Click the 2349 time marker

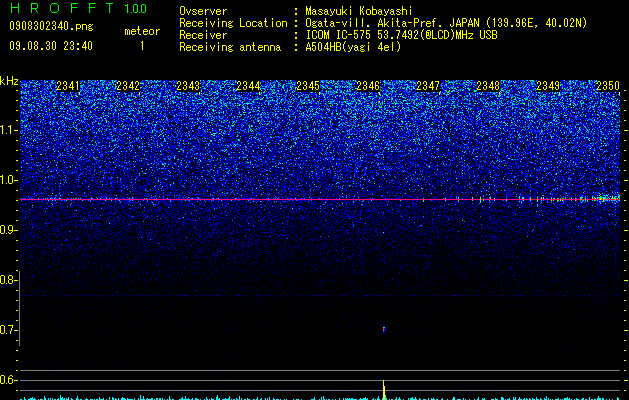click(548, 86)
